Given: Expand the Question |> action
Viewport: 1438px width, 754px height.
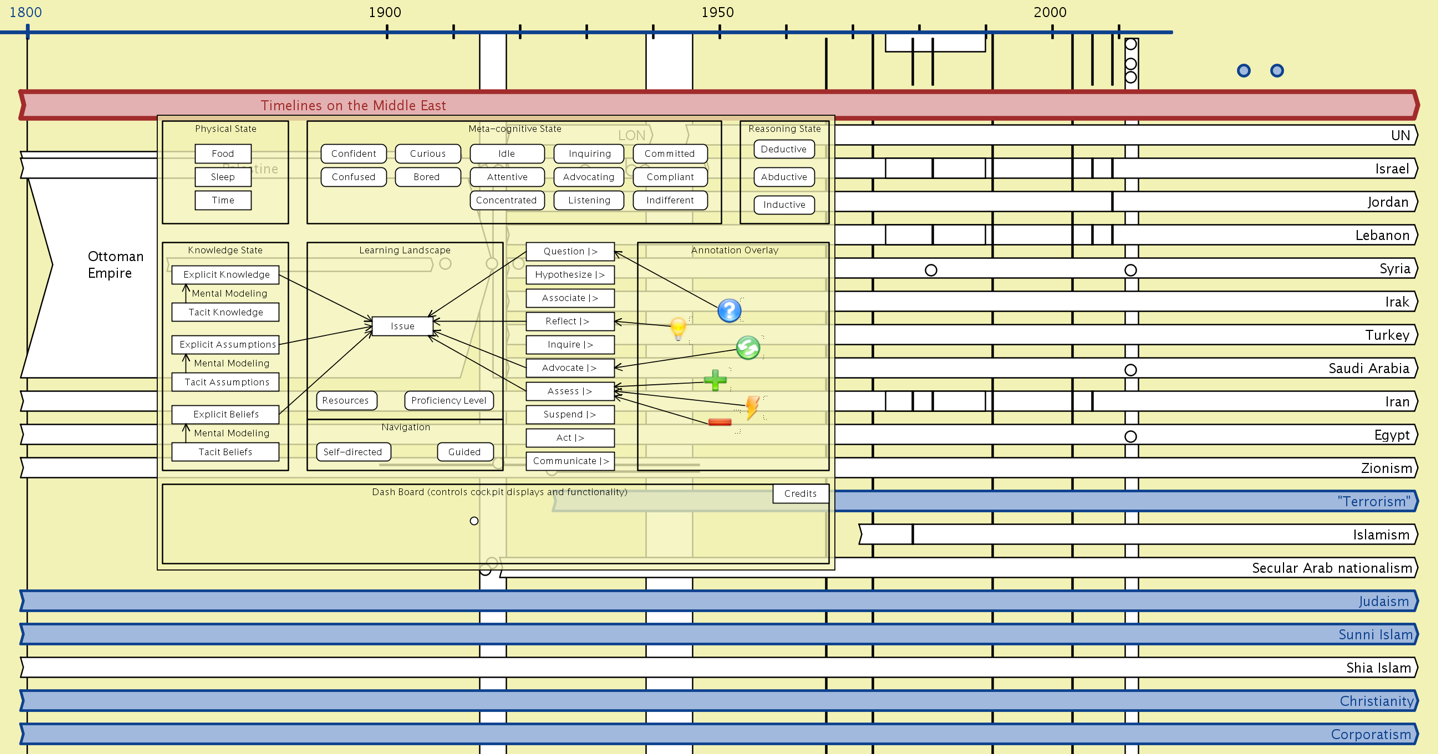Looking at the screenshot, I should point(570,252).
